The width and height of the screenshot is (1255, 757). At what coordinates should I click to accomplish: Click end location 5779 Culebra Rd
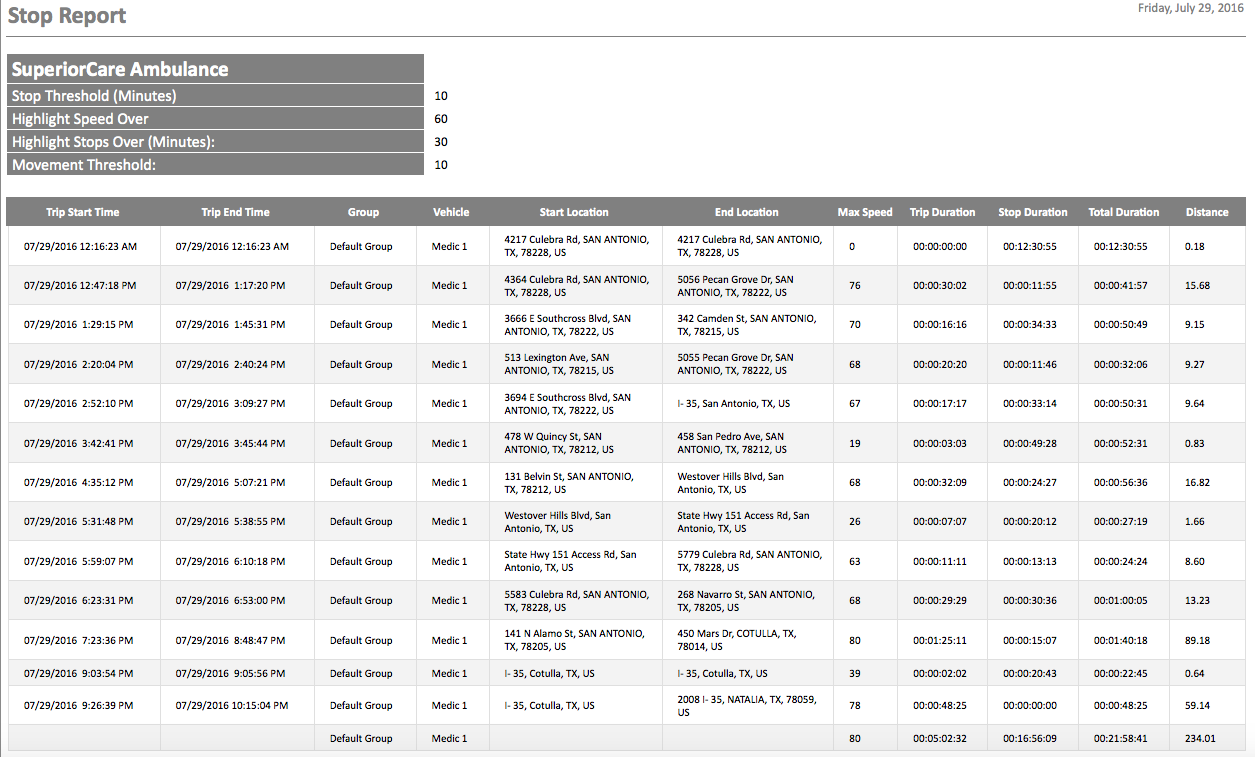749,561
